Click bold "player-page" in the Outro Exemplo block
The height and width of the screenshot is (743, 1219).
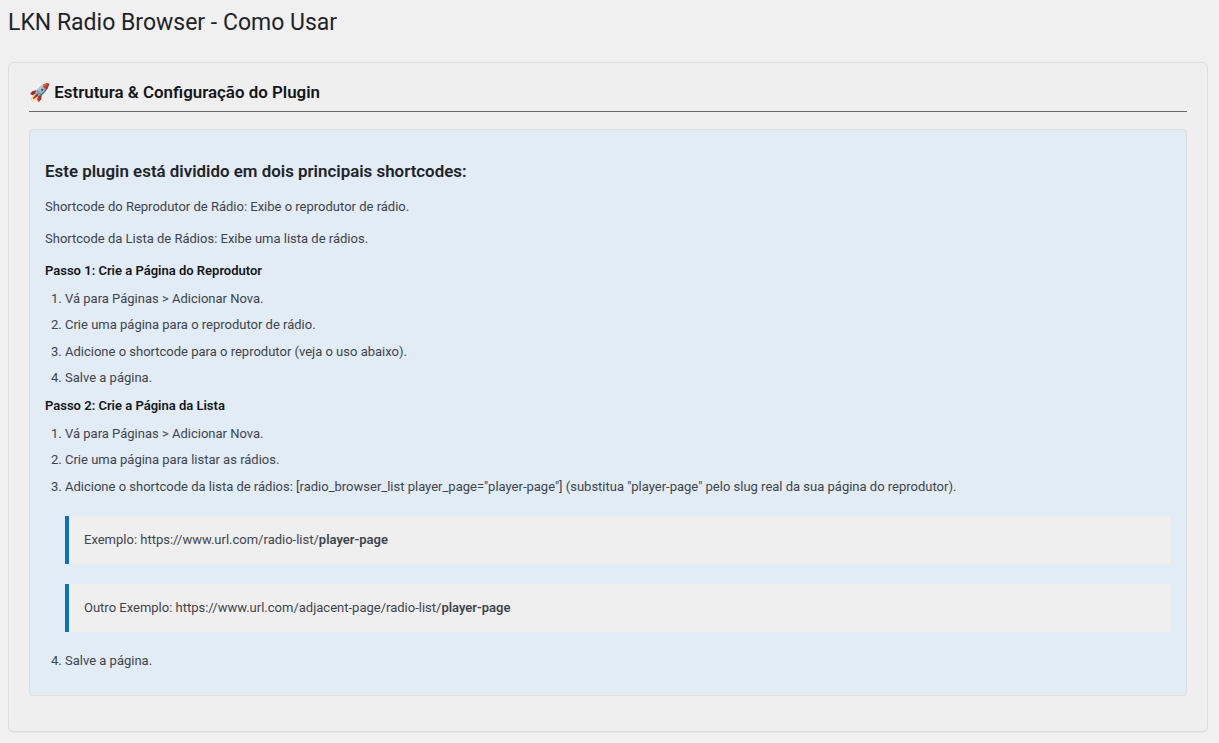pyautogui.click(x=476, y=608)
